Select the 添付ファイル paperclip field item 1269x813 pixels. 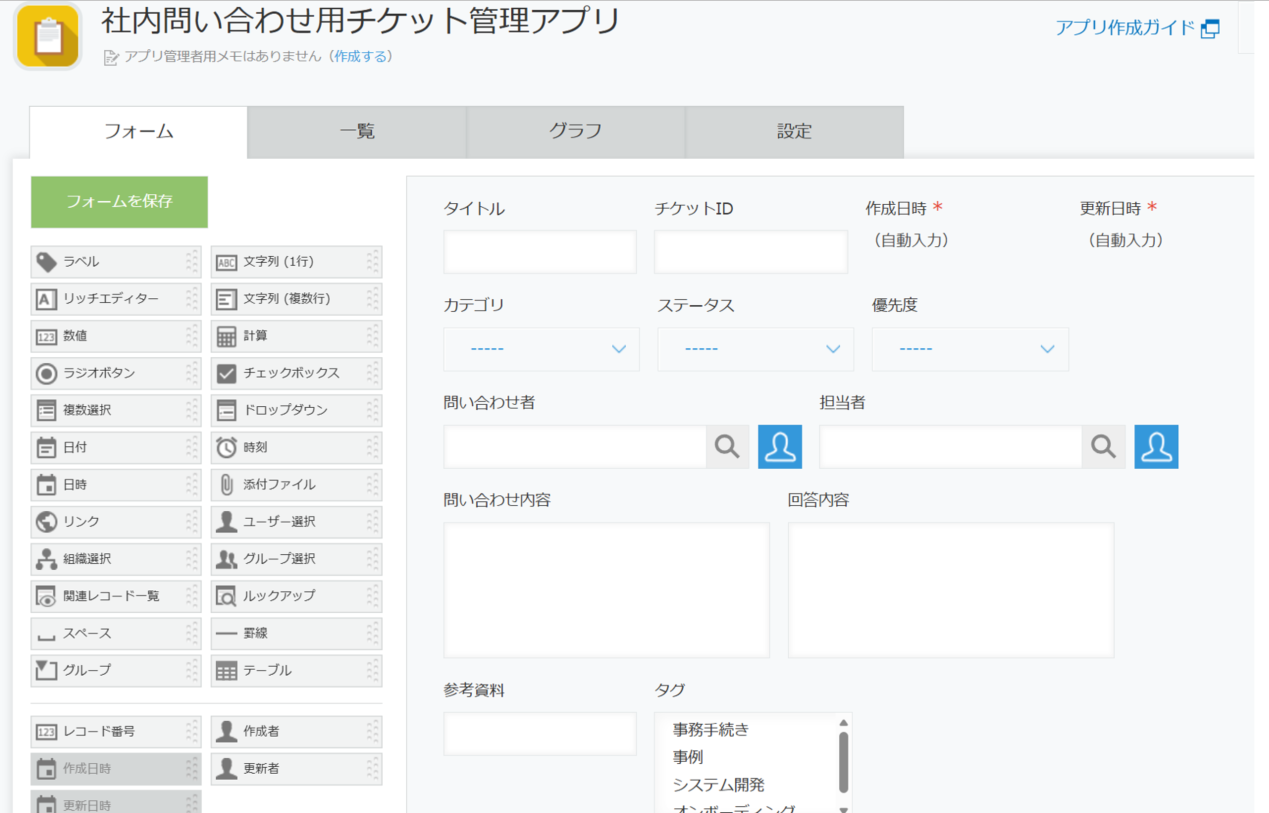pyautogui.click(x=296, y=484)
